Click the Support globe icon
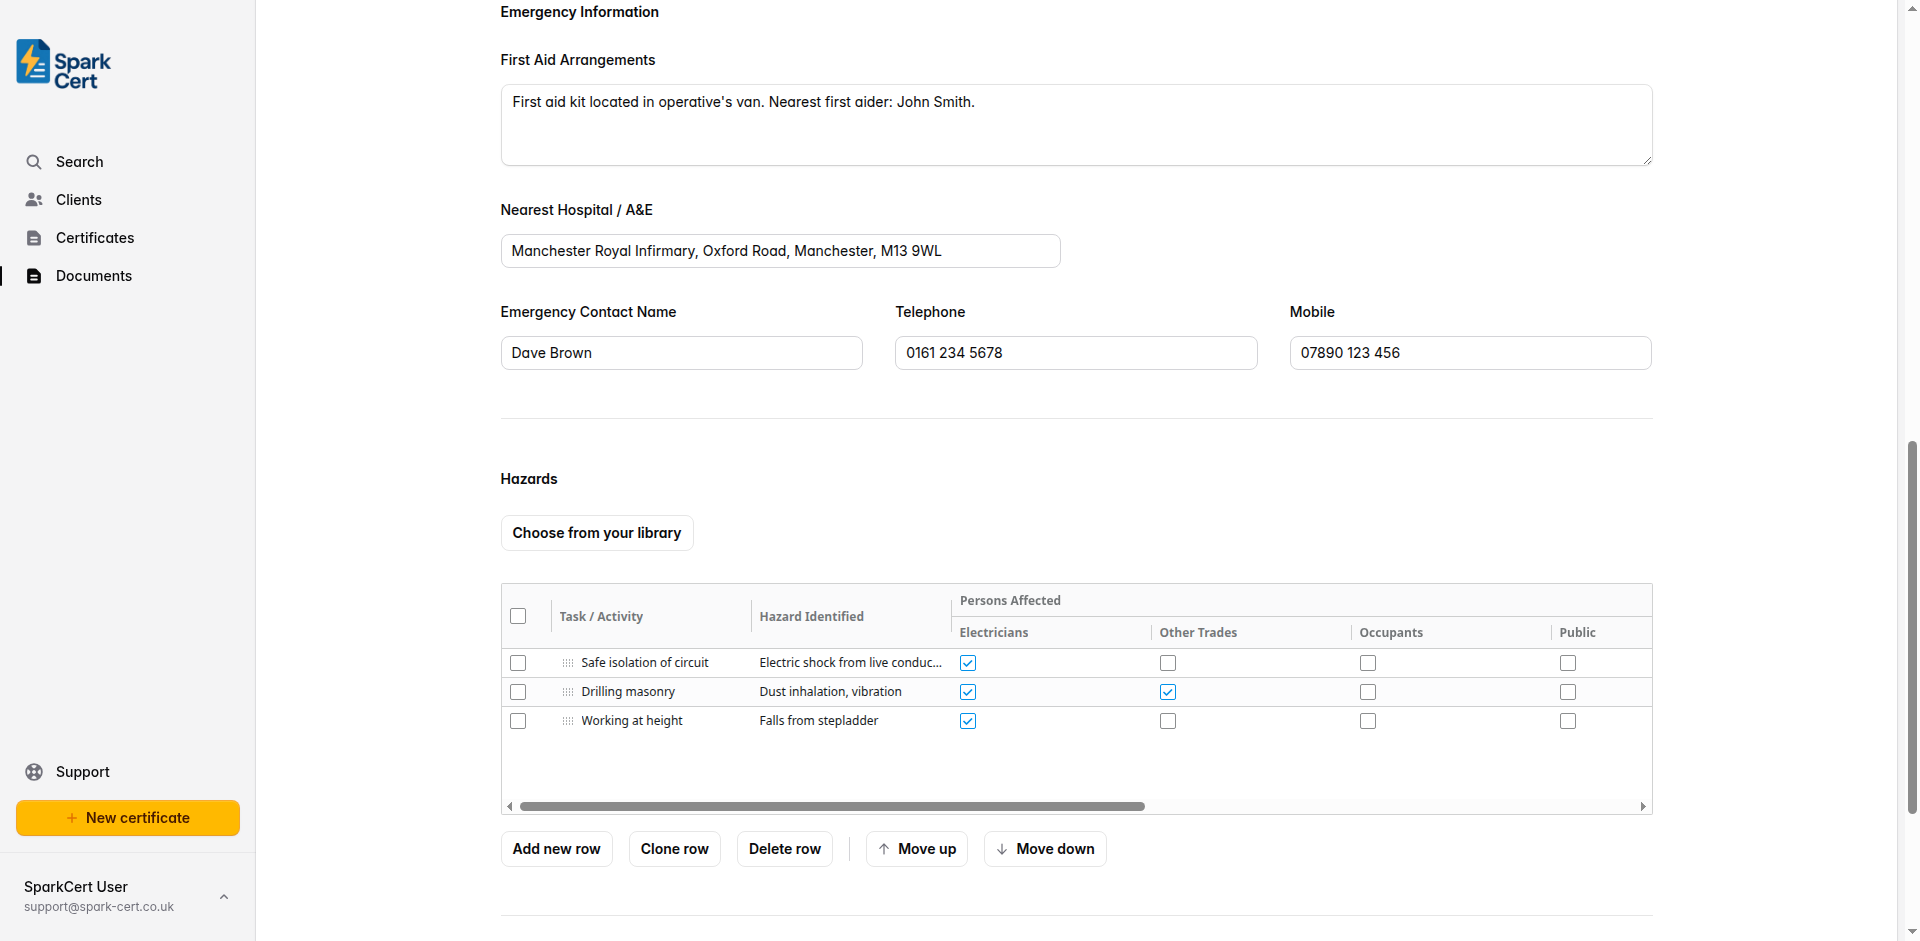 click(34, 771)
